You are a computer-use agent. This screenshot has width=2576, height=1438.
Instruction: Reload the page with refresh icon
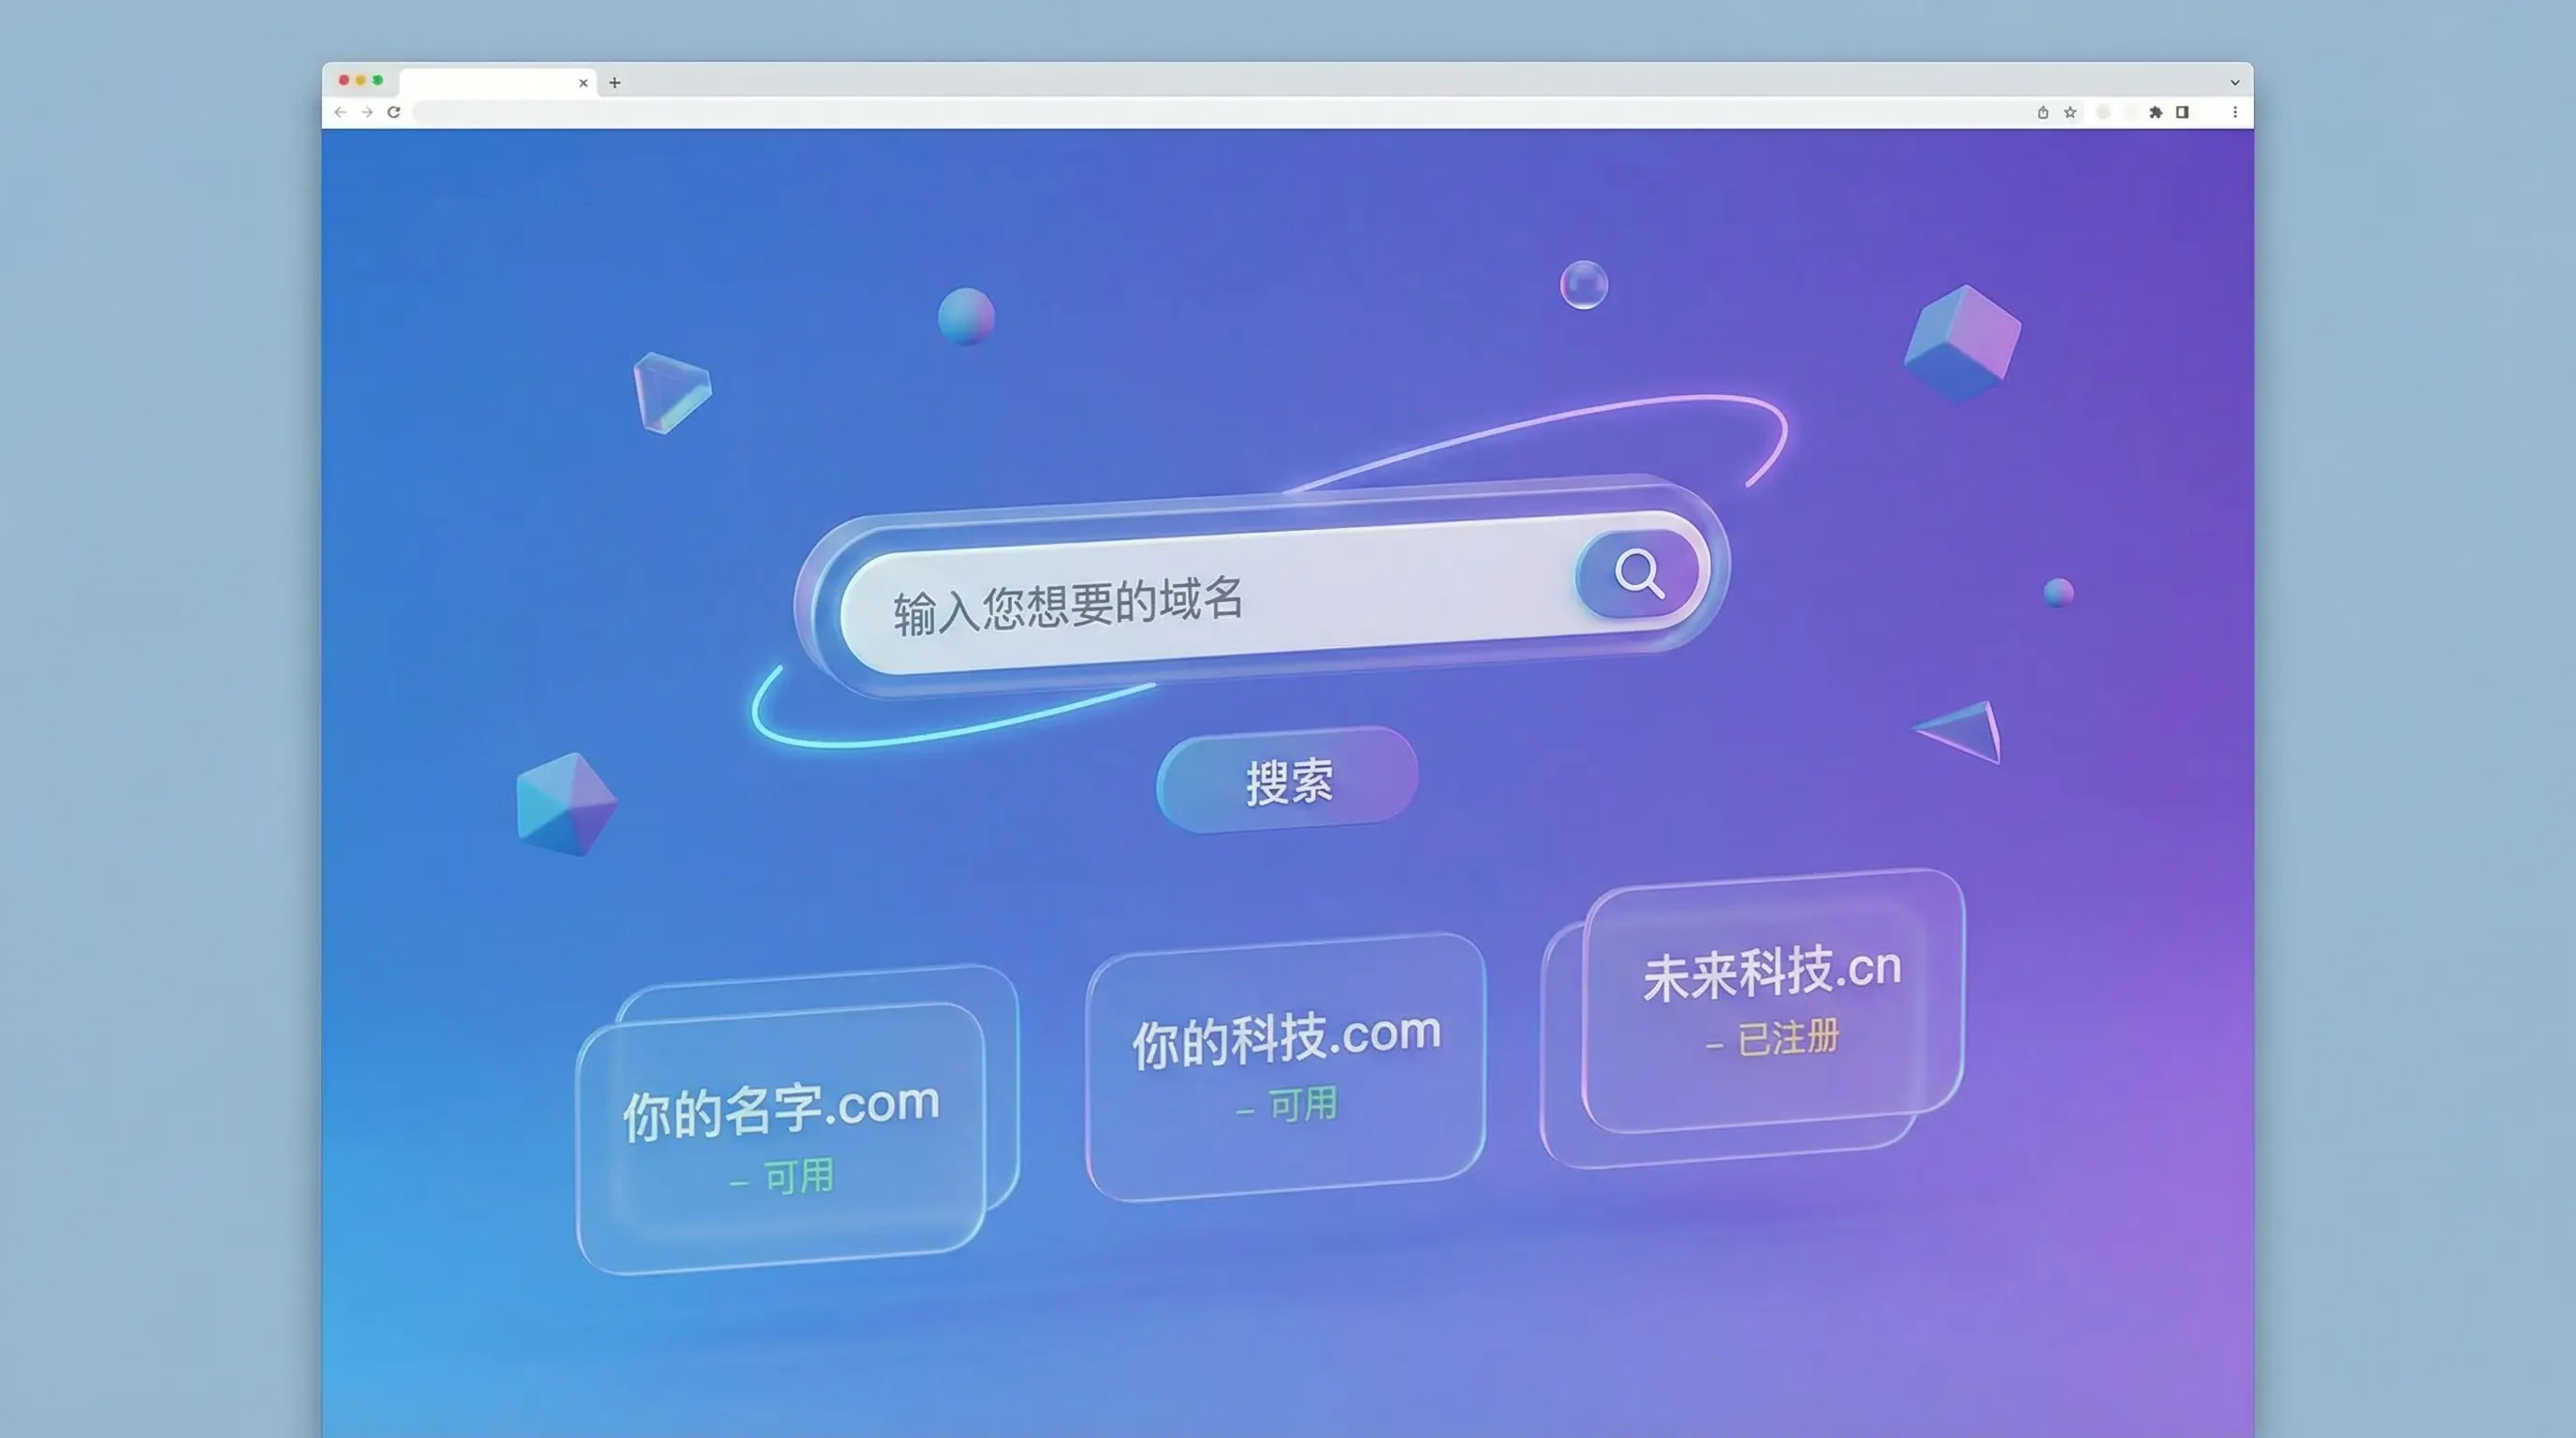[x=394, y=112]
